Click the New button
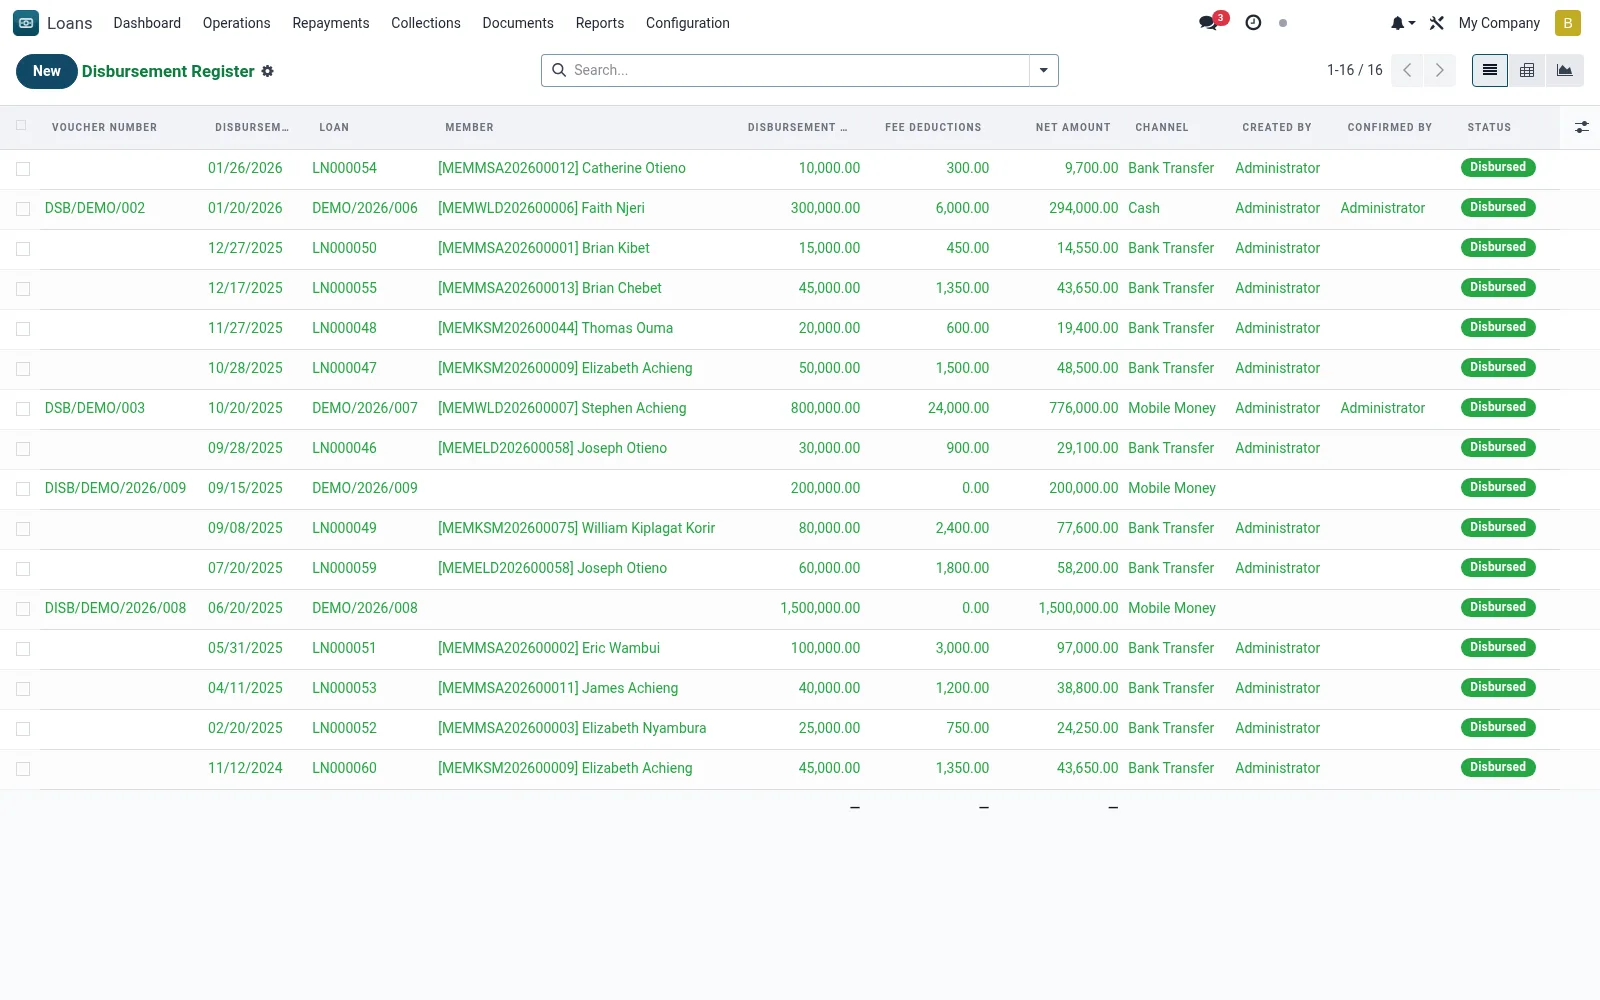1600x1000 pixels. pos(47,71)
